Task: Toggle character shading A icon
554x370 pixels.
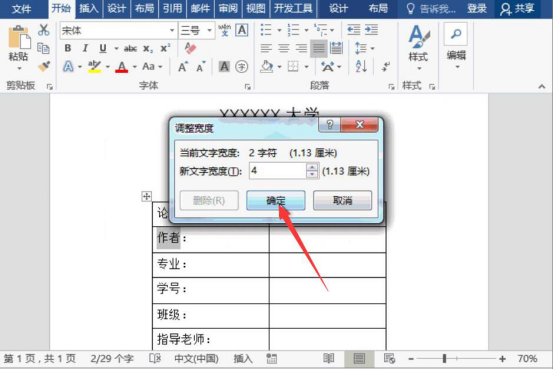Action: click(x=224, y=66)
